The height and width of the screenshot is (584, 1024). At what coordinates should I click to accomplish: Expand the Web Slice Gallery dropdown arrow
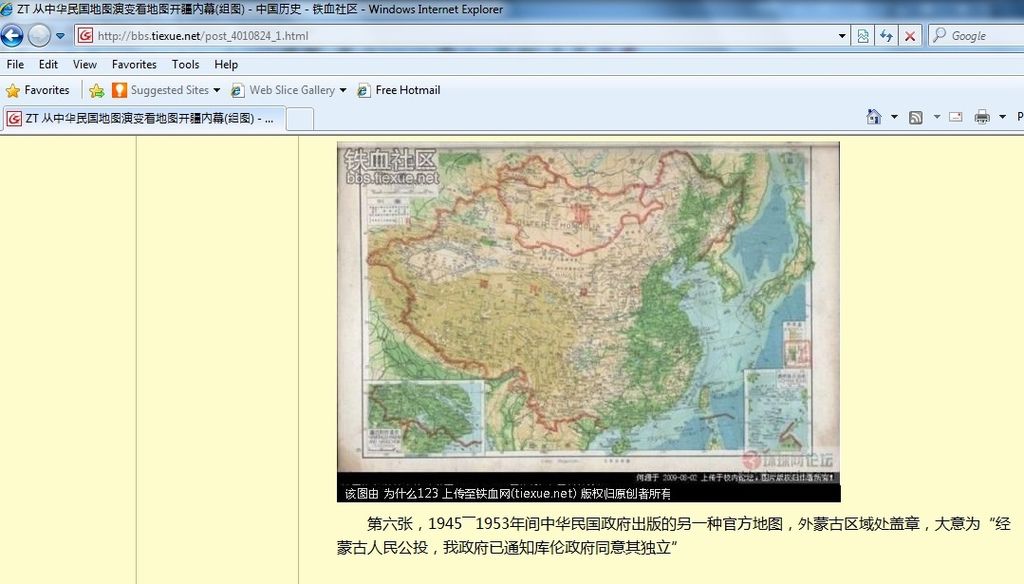[x=343, y=90]
